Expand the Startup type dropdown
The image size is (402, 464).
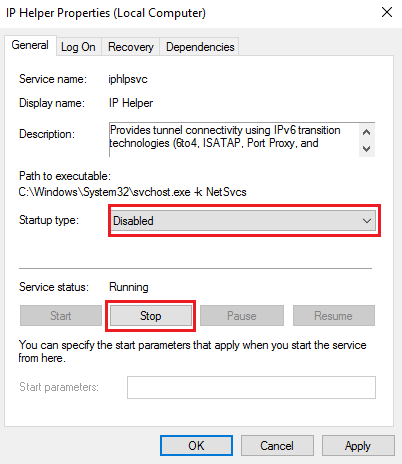(244, 221)
